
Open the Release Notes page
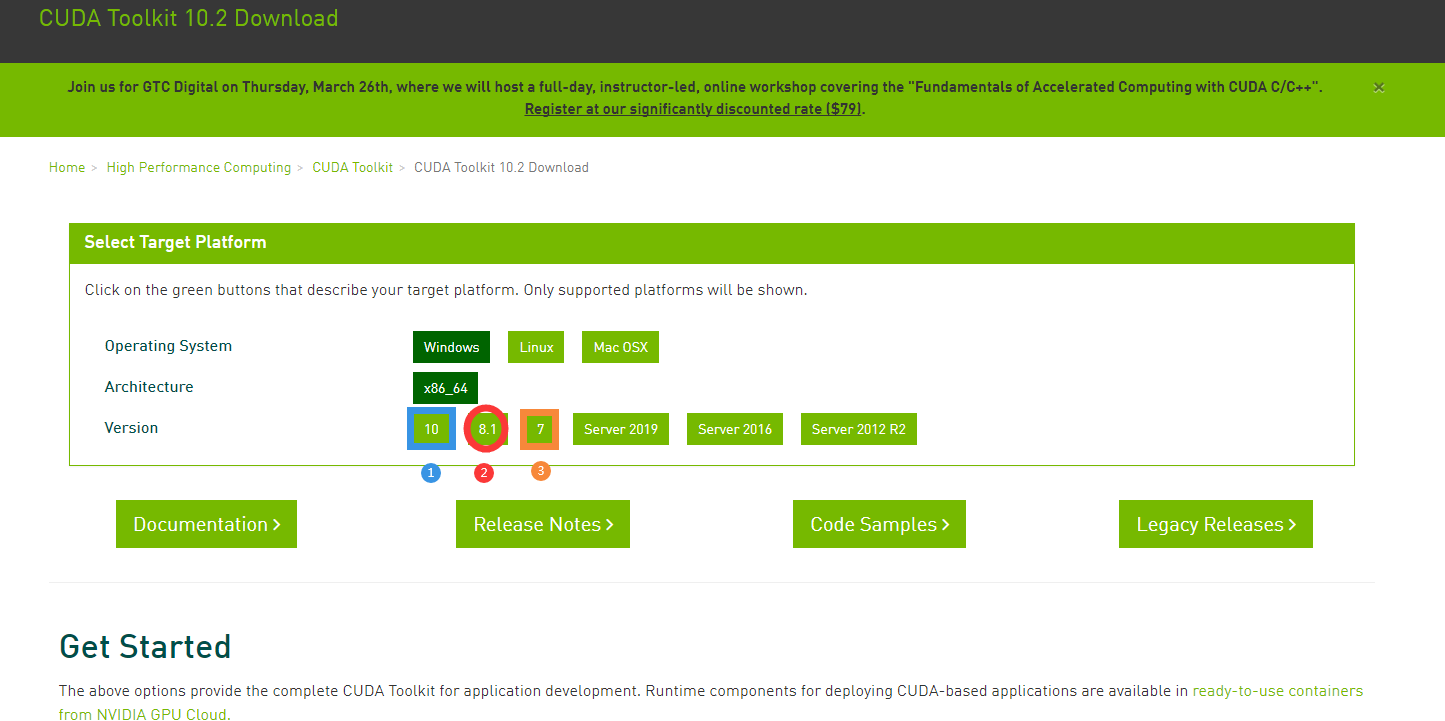[543, 524]
